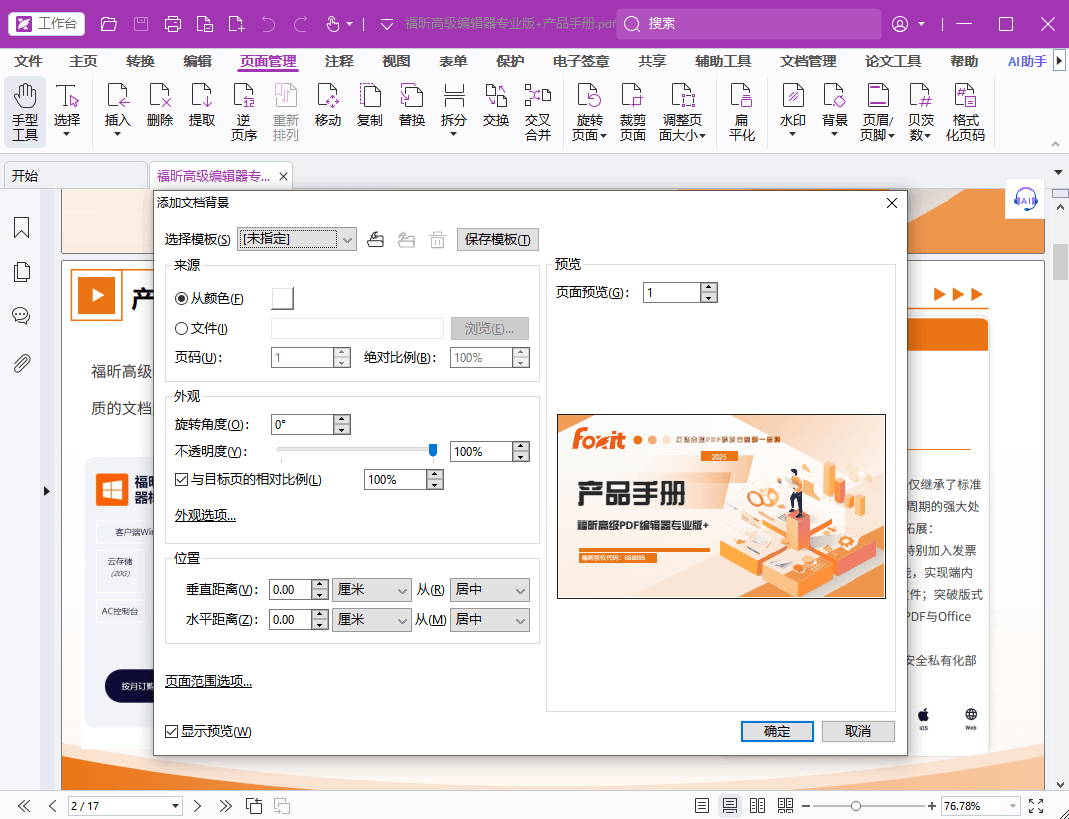Click the zoom slider in status bar
Screen dimensions: 1069x819
coord(856,806)
